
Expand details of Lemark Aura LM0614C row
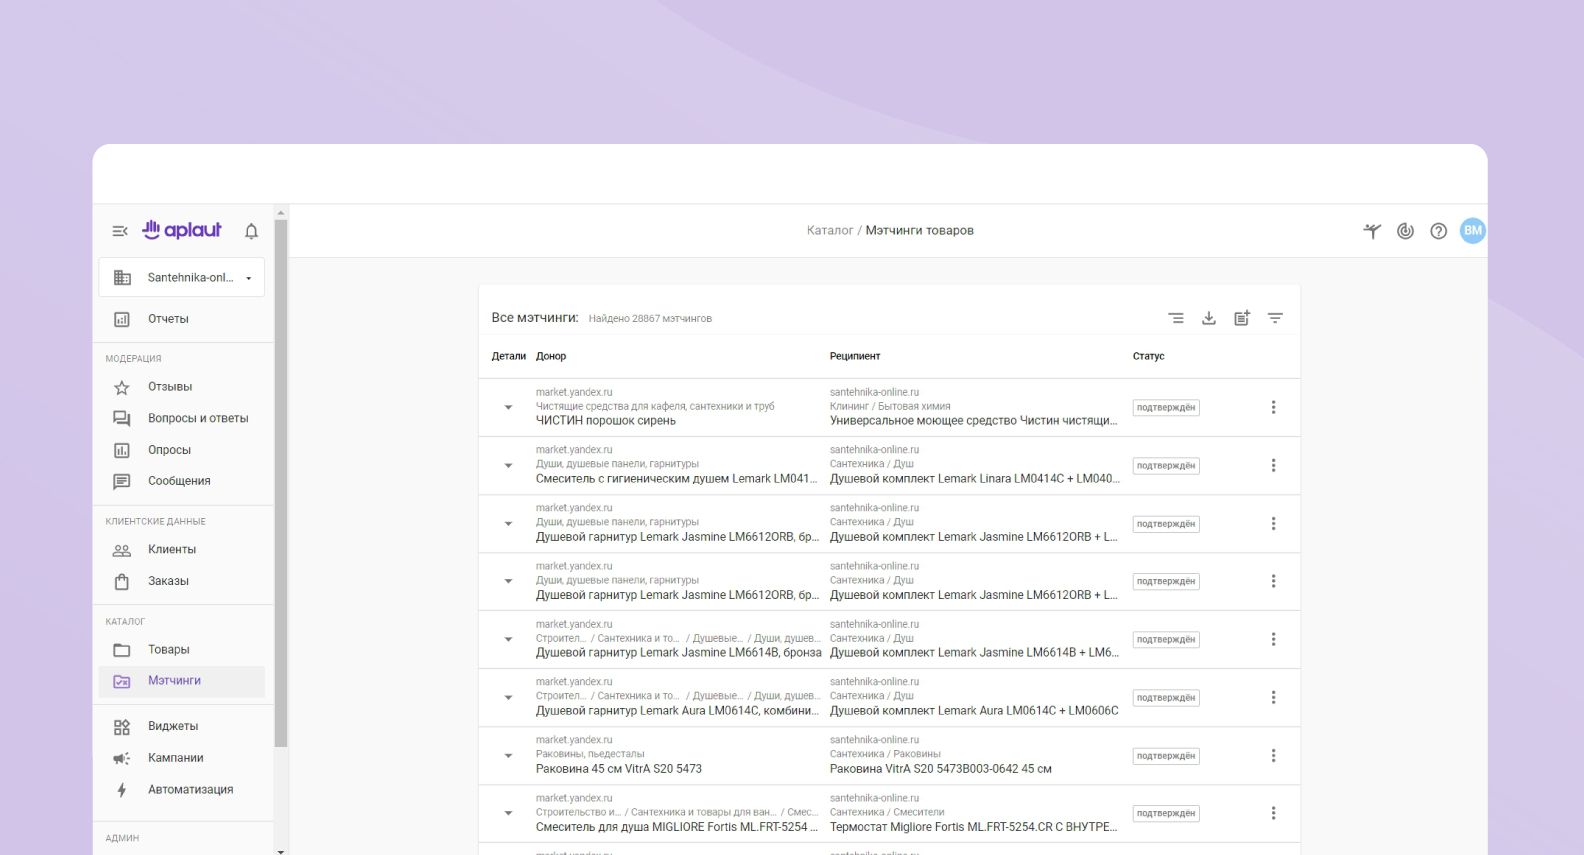508,698
